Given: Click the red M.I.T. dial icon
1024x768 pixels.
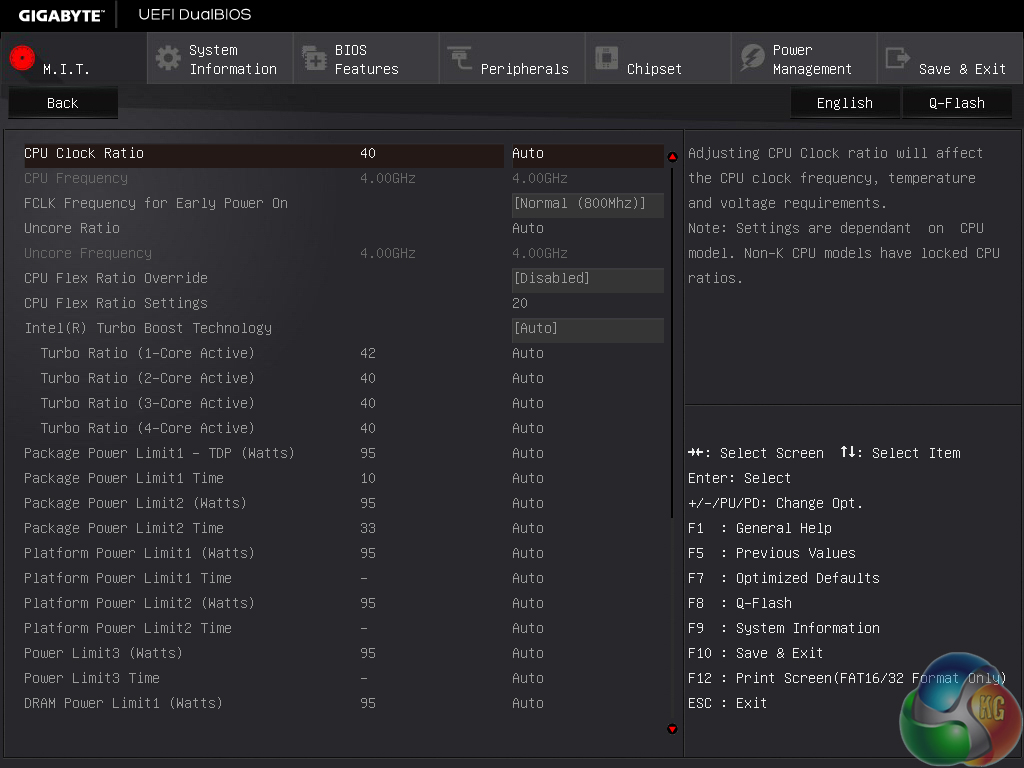Looking at the screenshot, I should tap(22, 58).
